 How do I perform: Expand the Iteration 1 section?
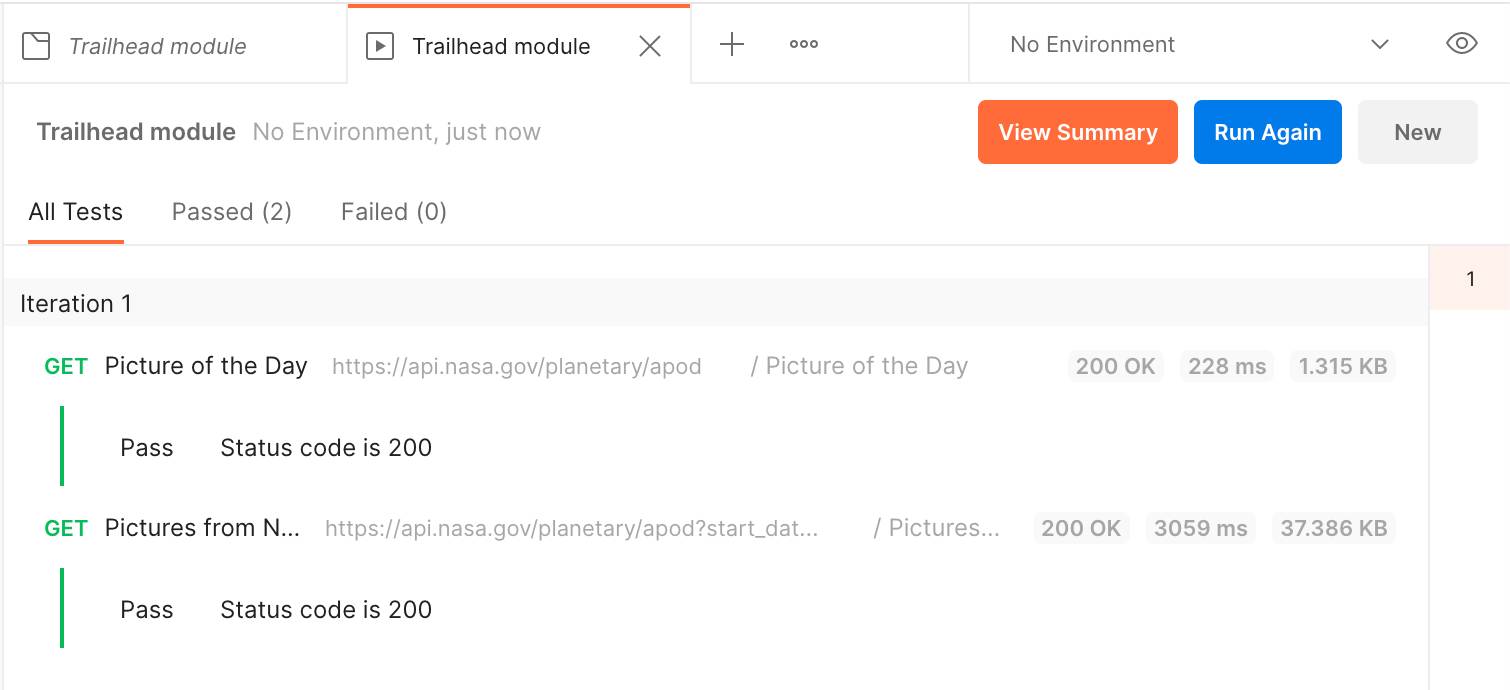click(x=75, y=303)
